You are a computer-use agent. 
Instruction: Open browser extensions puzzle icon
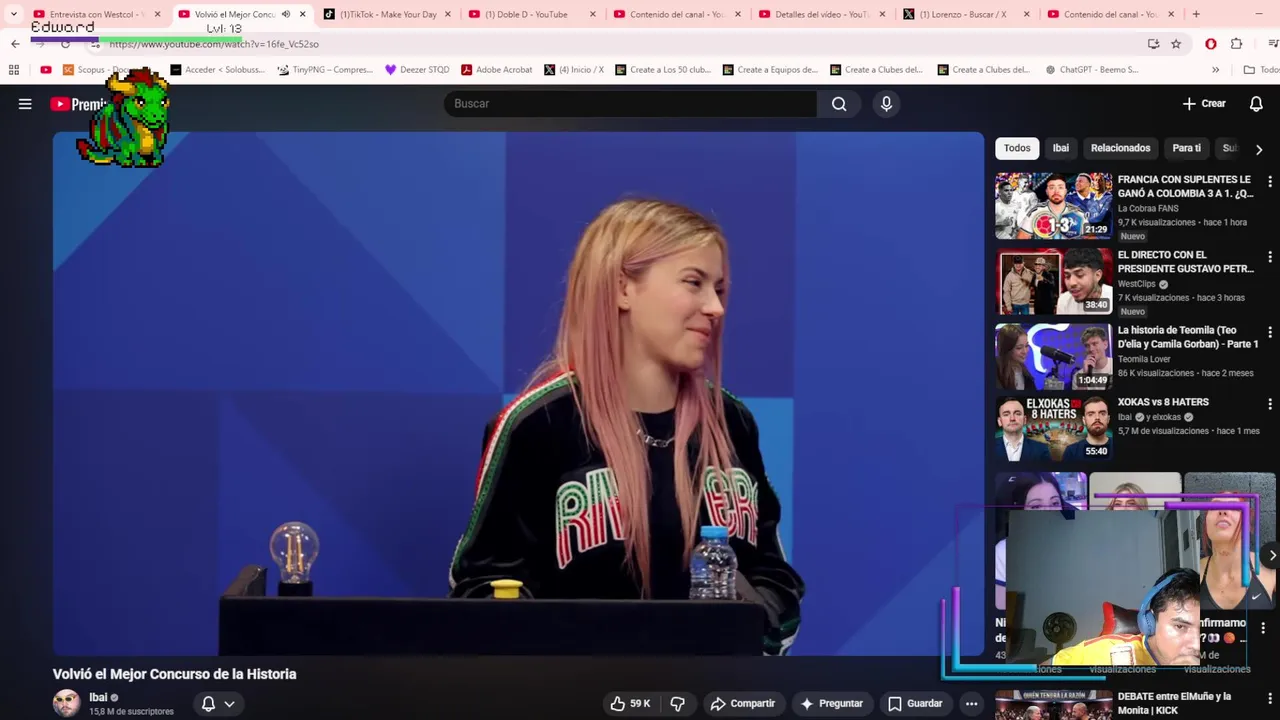click(1236, 44)
